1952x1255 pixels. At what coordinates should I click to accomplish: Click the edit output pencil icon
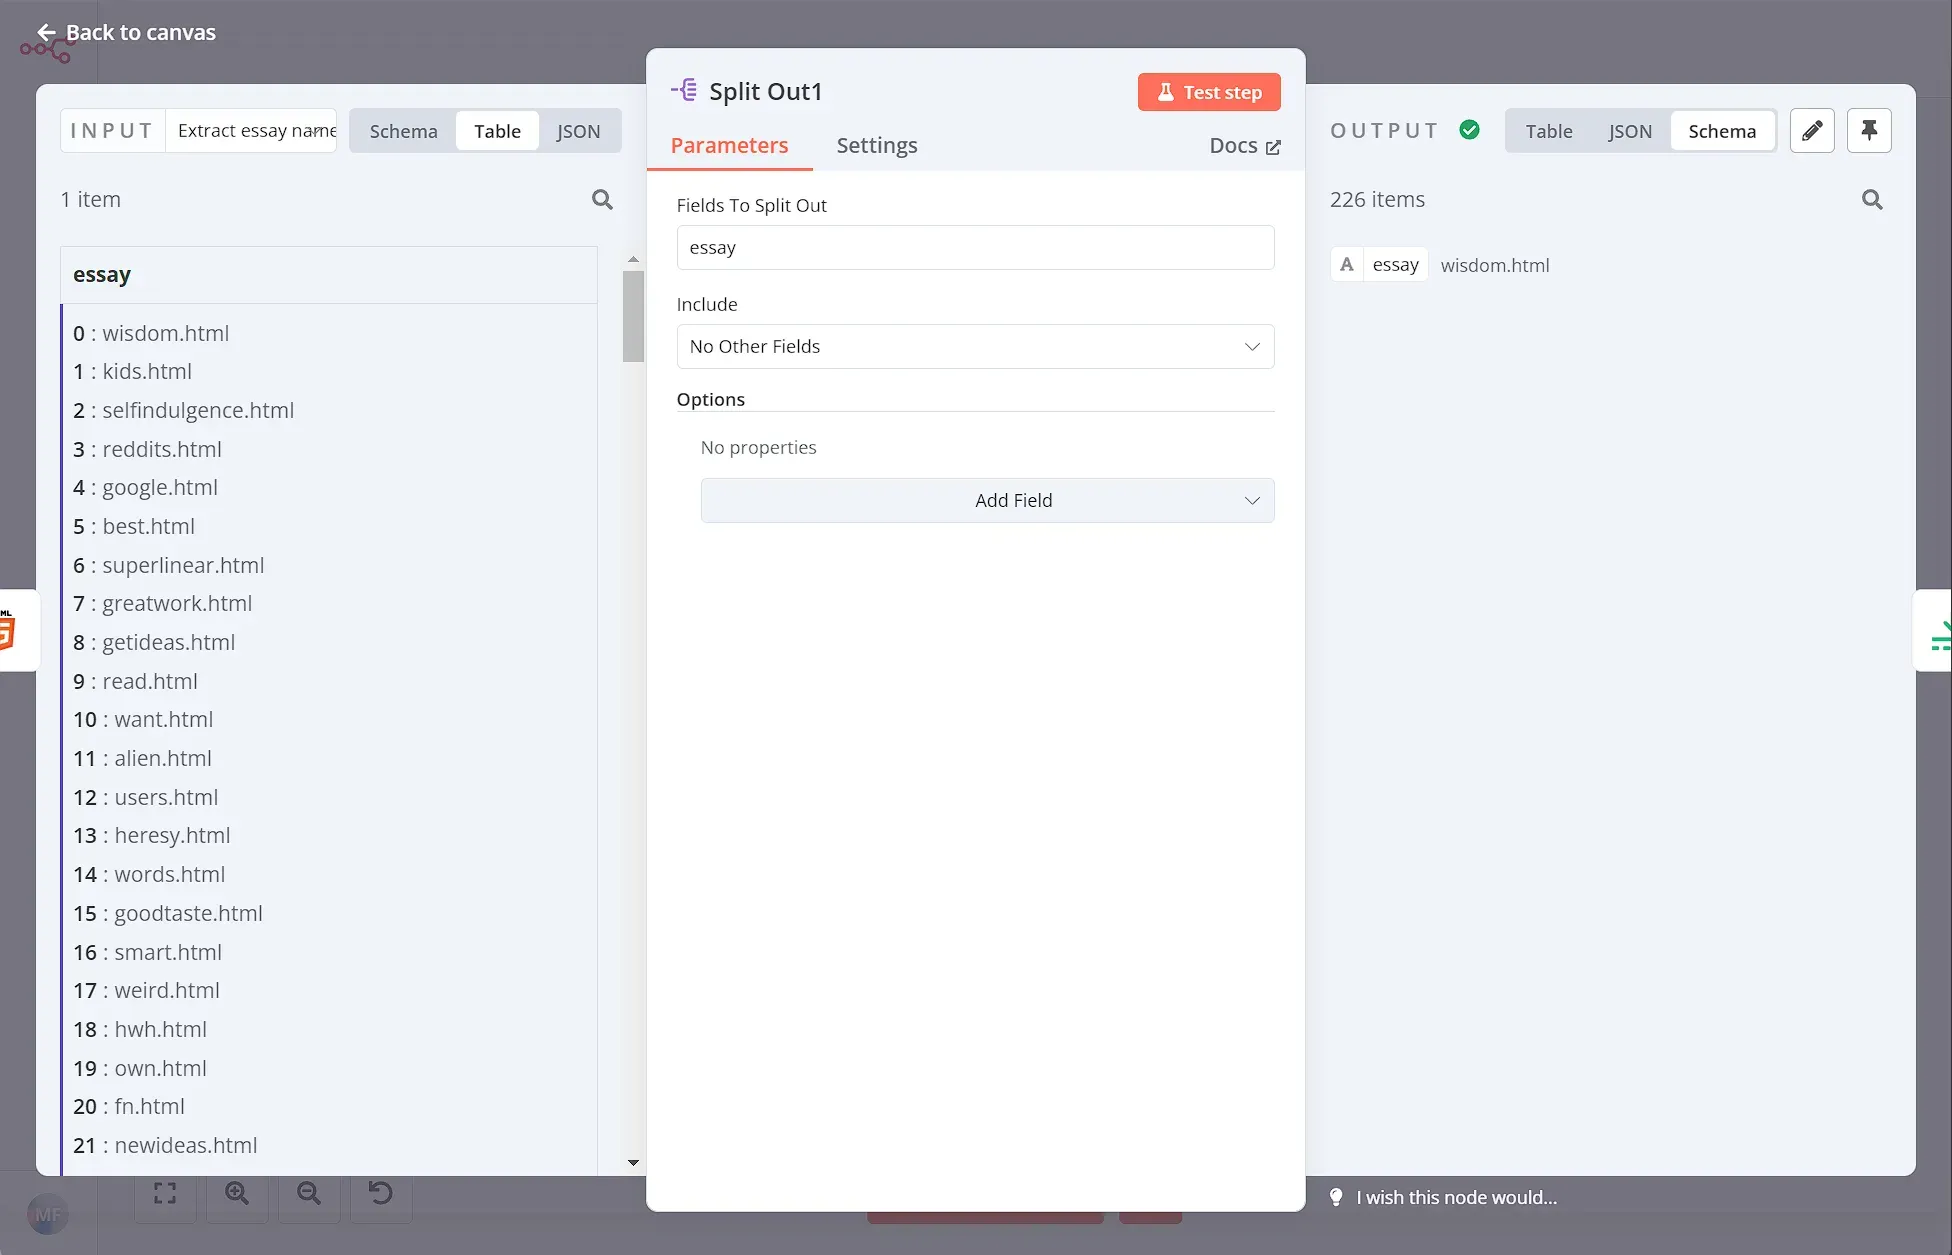1811,131
